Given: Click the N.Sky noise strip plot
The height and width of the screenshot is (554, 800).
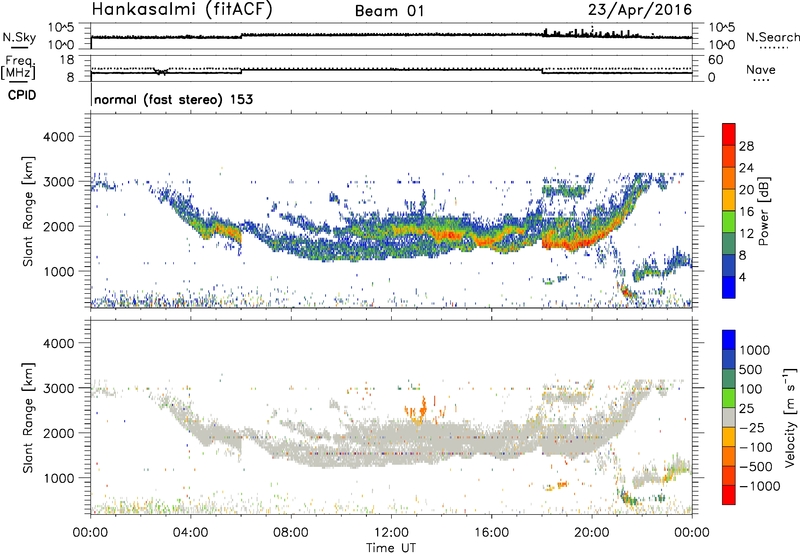Looking at the screenshot, I should pos(391,36).
